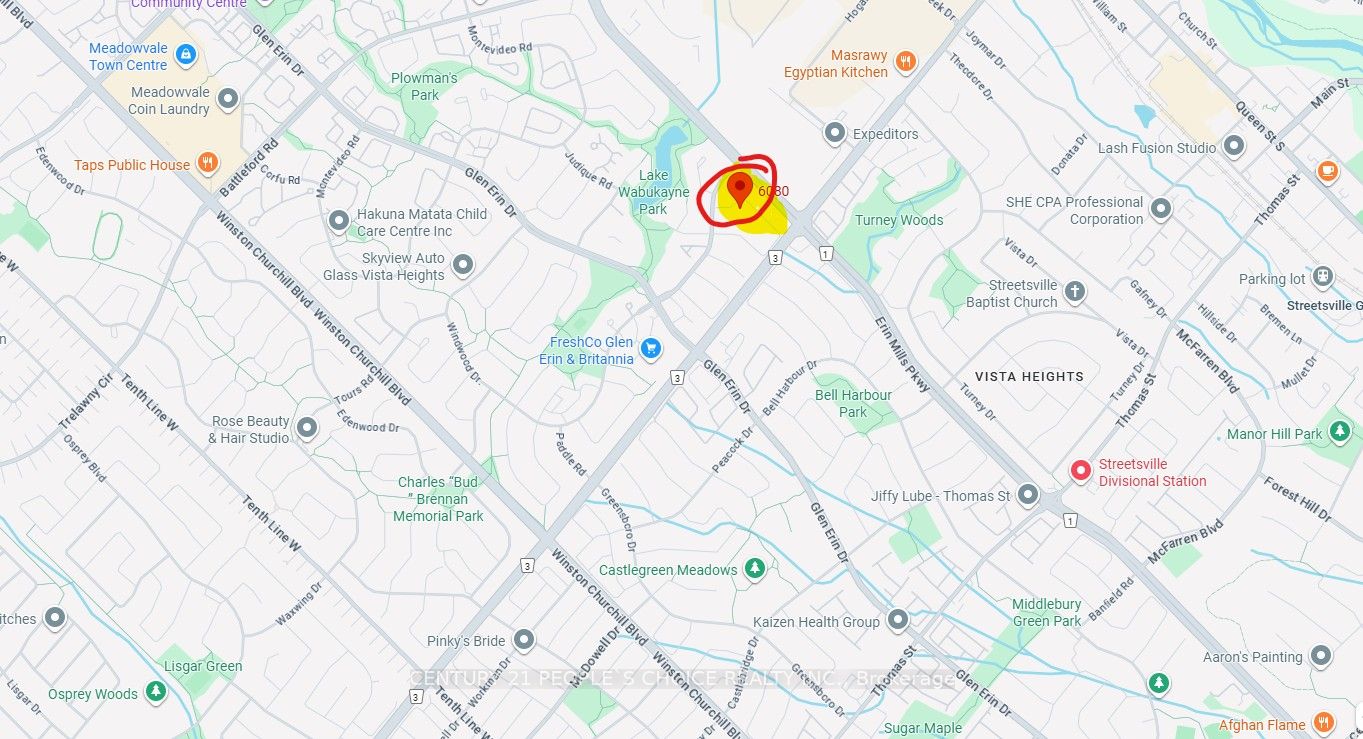Click the Meadowvale Town Centre shopping bag icon
Viewport: 1363px width, 739px height.
click(185, 56)
